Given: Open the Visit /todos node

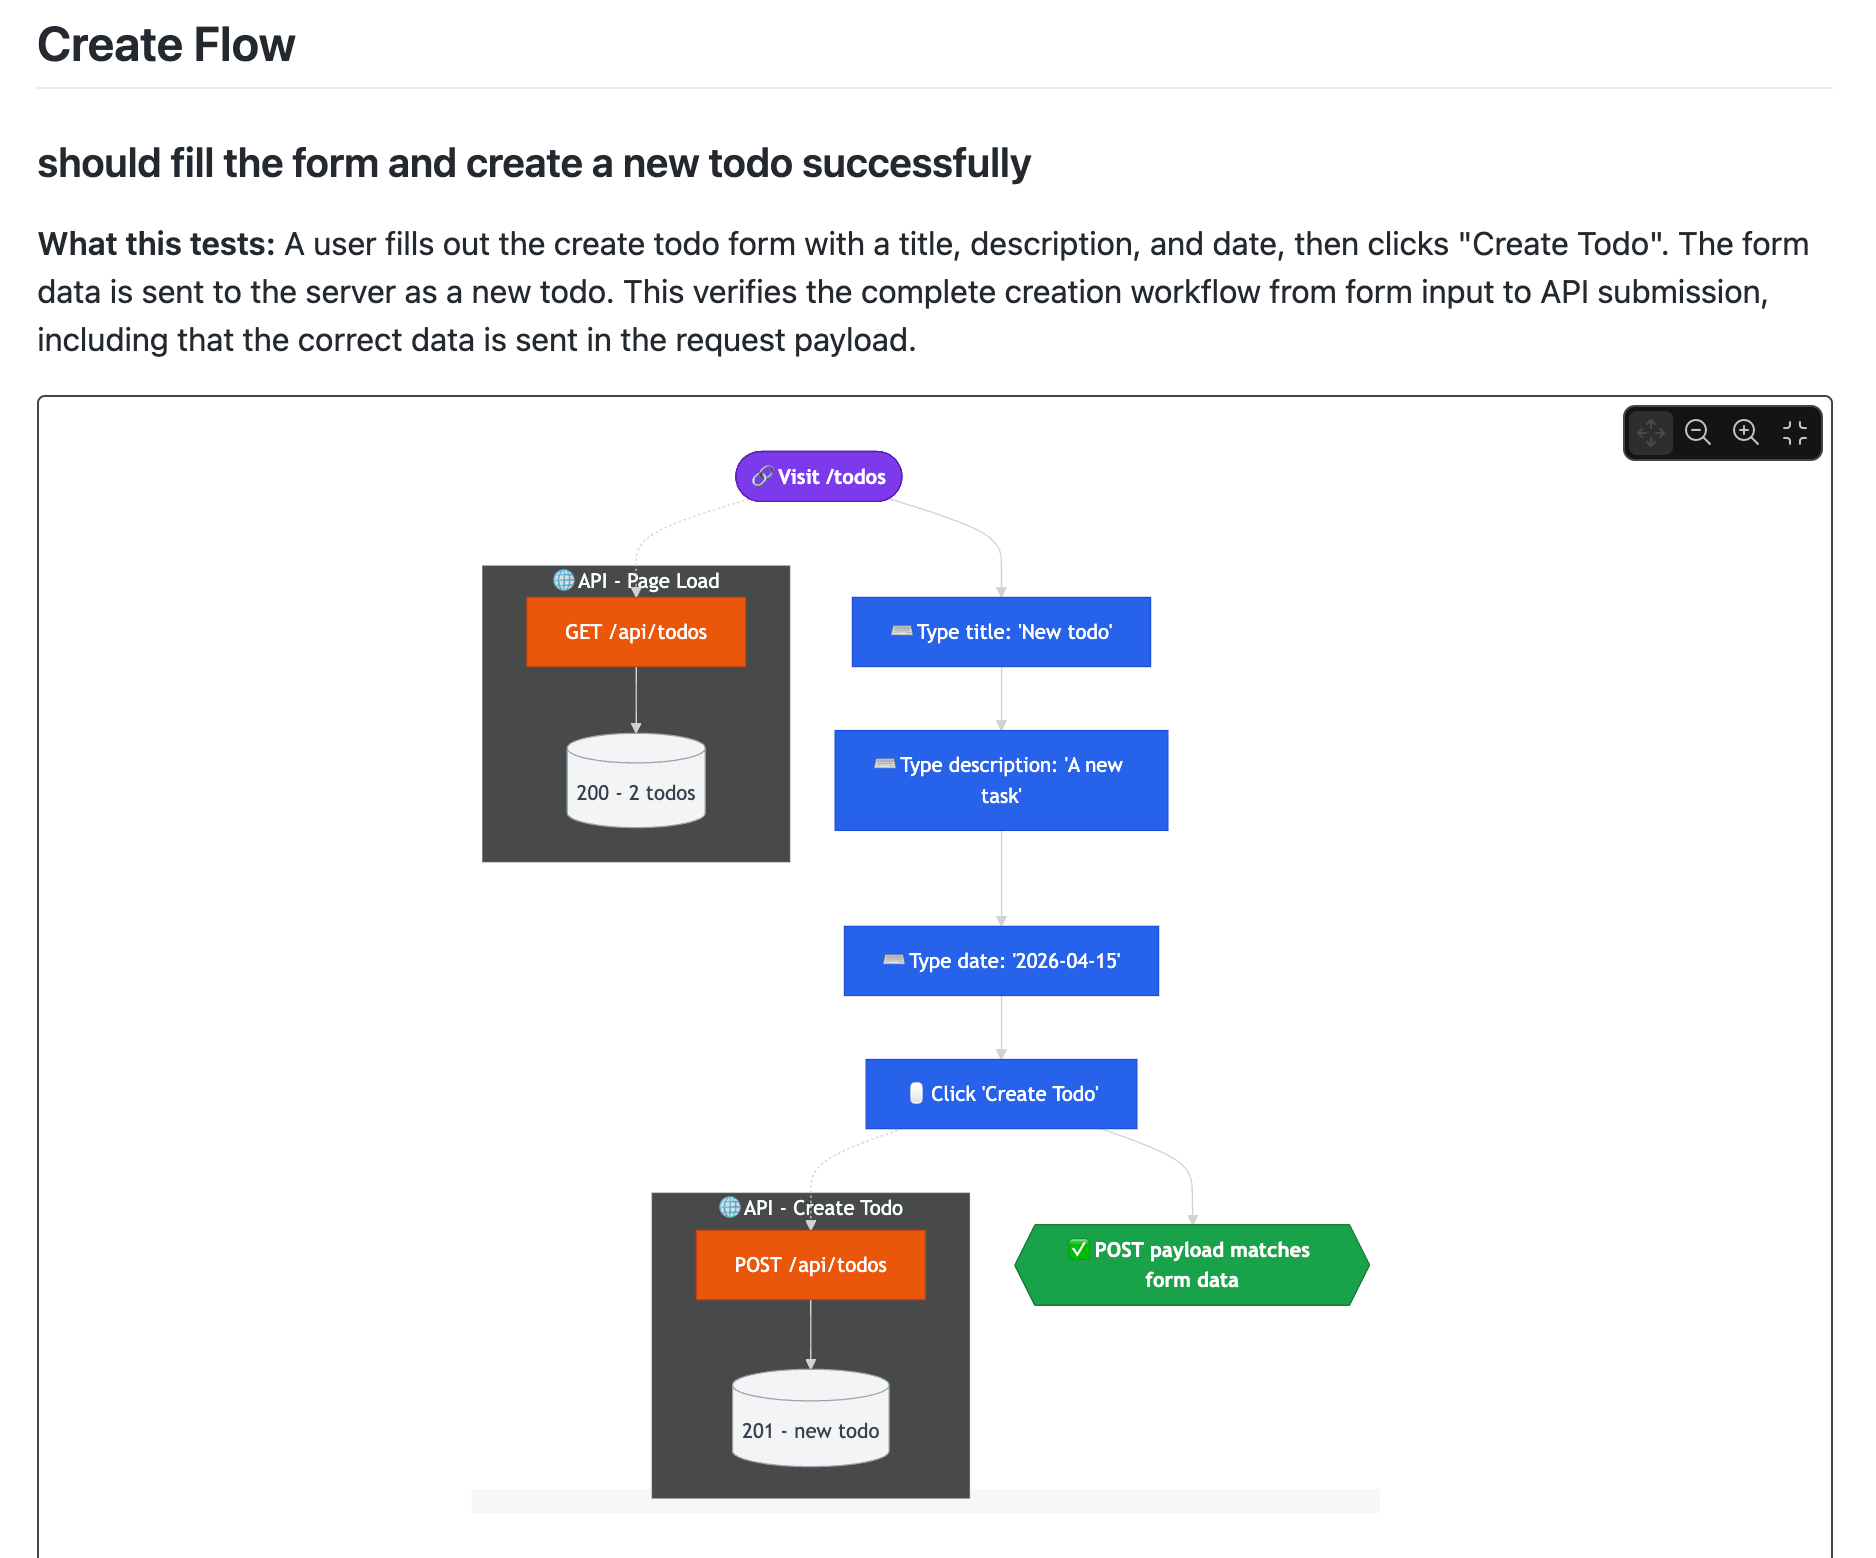Looking at the screenshot, I should pos(819,477).
